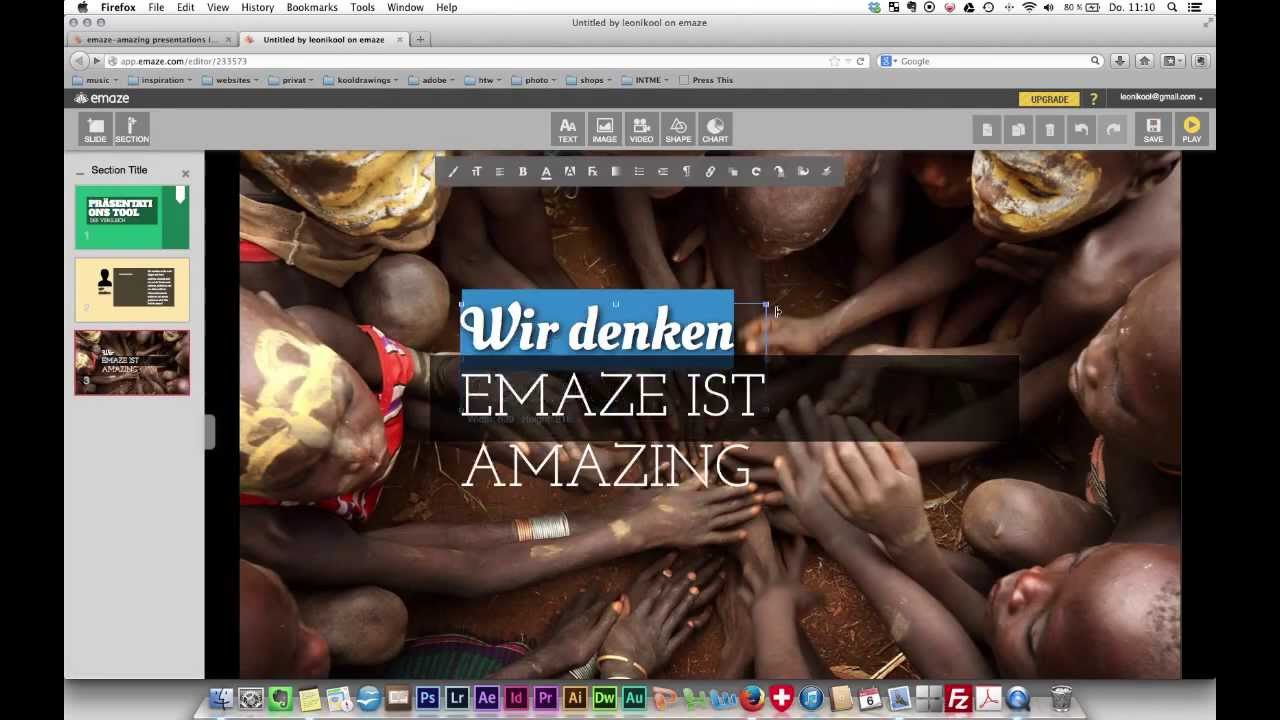Save the presentation
The image size is (1280, 720).
1153,128
